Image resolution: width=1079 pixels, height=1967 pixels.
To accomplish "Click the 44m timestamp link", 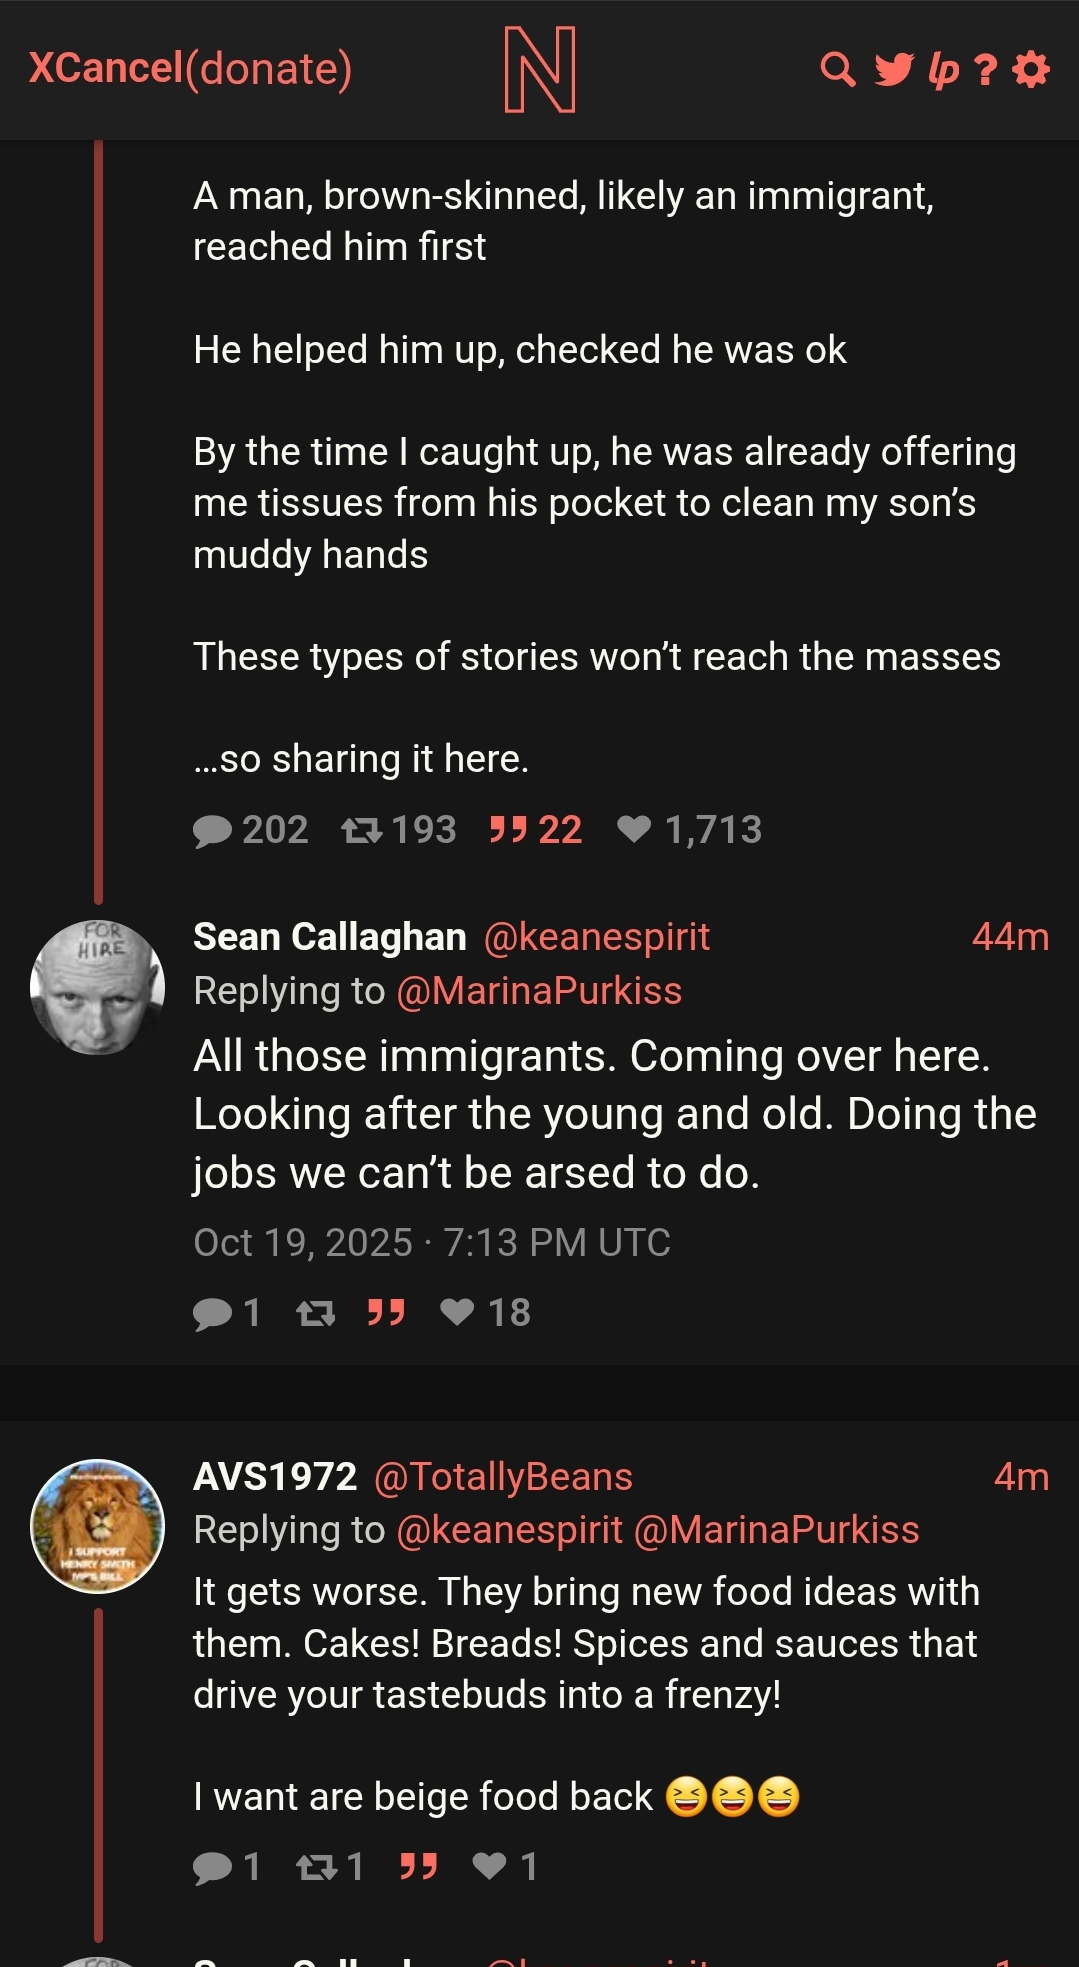I will point(1010,937).
